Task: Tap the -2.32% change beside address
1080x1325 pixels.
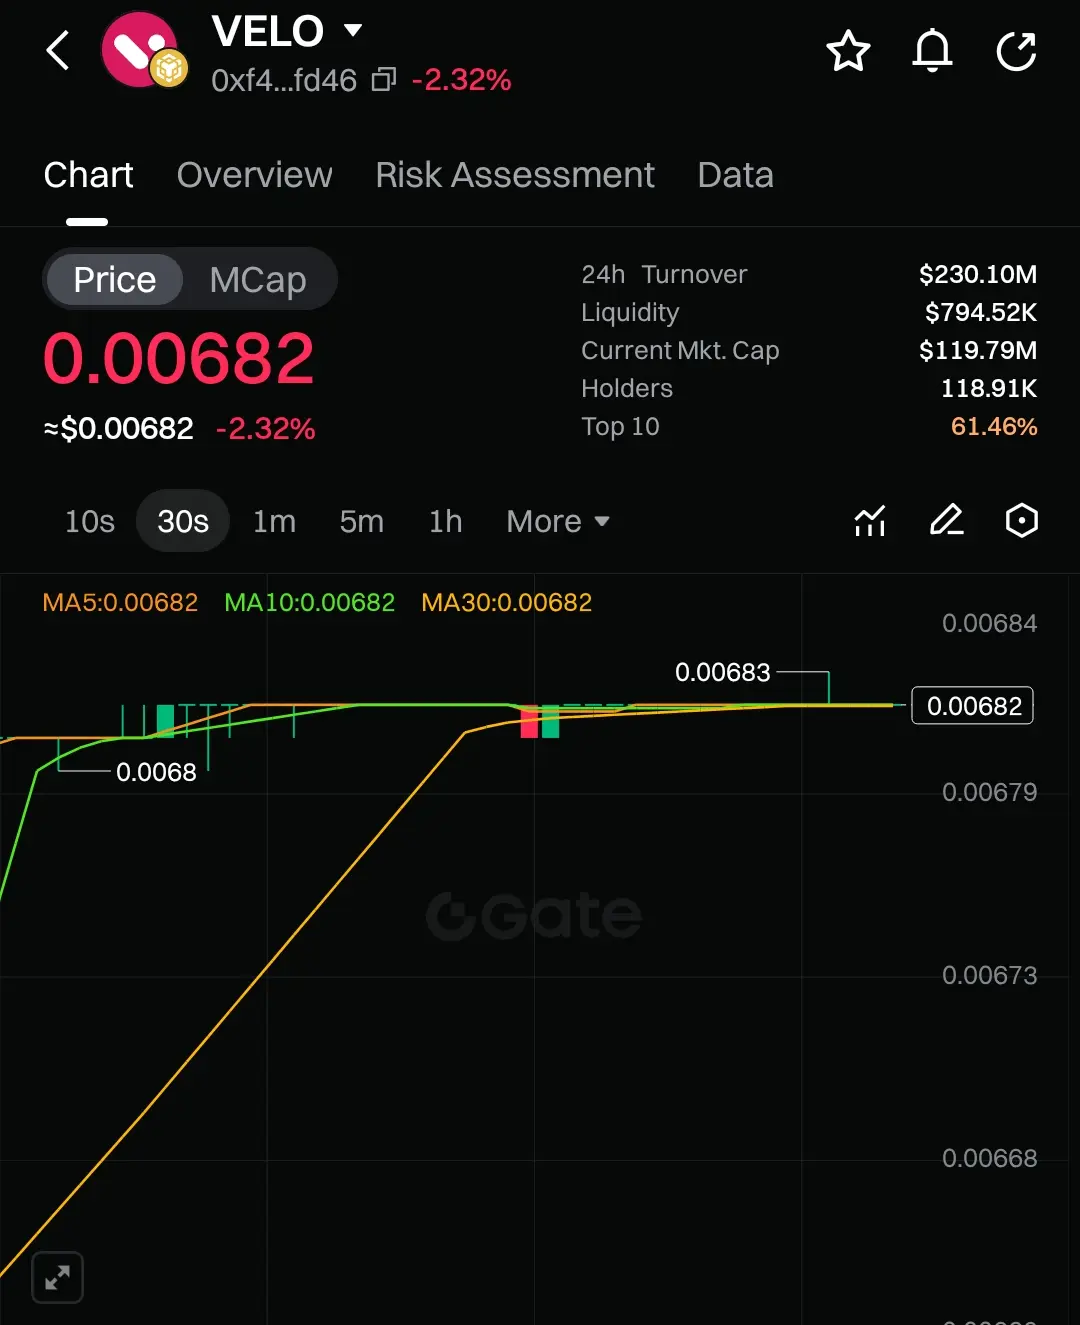Action: pyautogui.click(x=461, y=80)
